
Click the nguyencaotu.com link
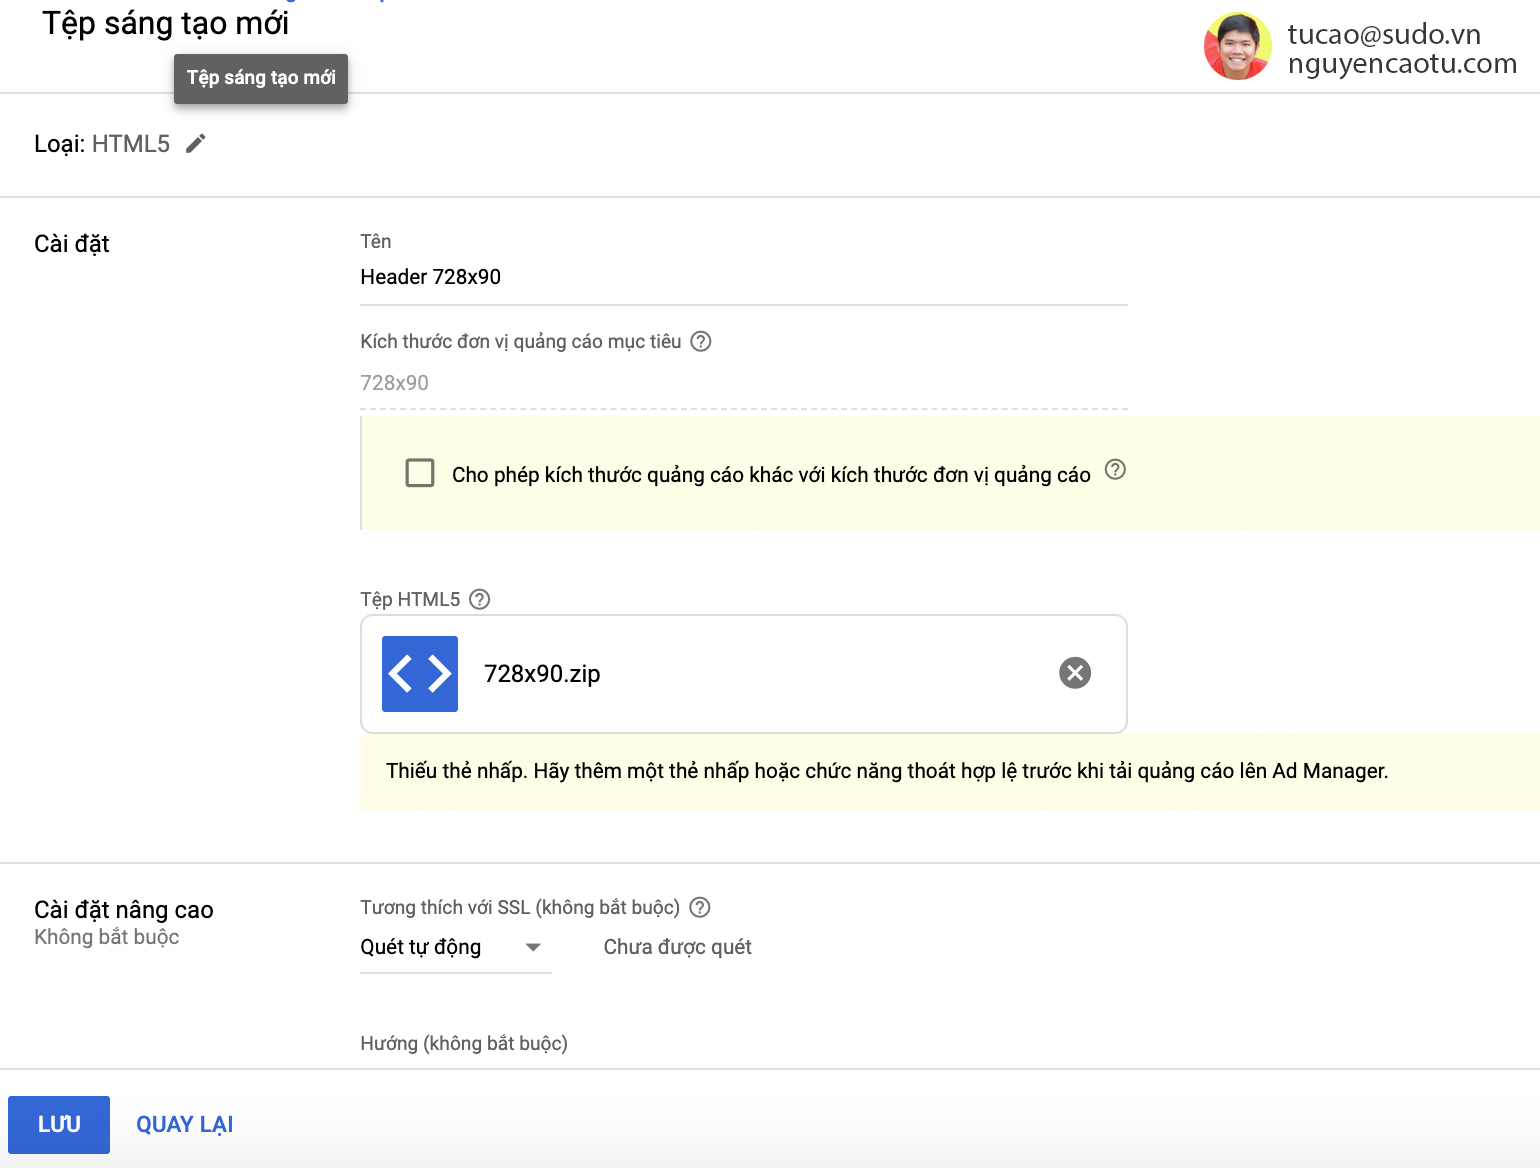[1403, 62]
